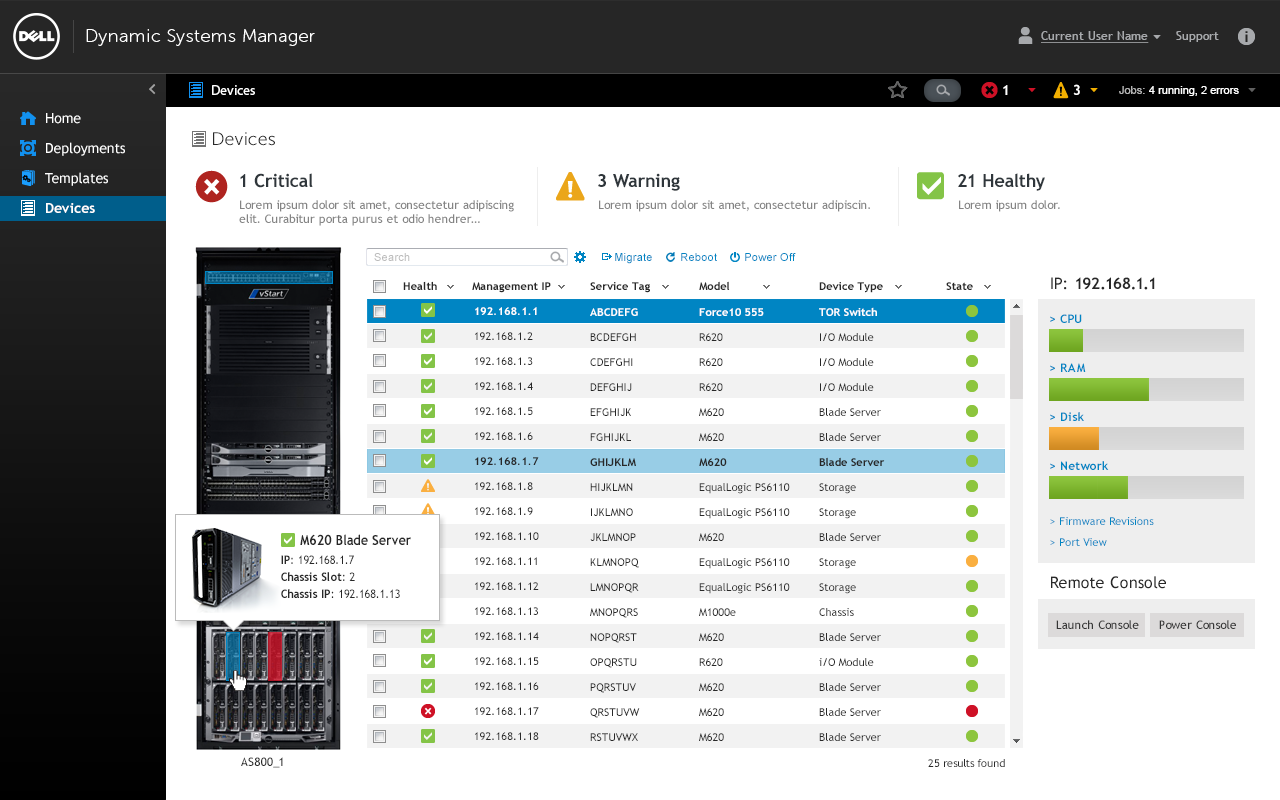Screen dimensions: 1280x800
Task: Click the Launch Console button
Action: click(1097, 625)
